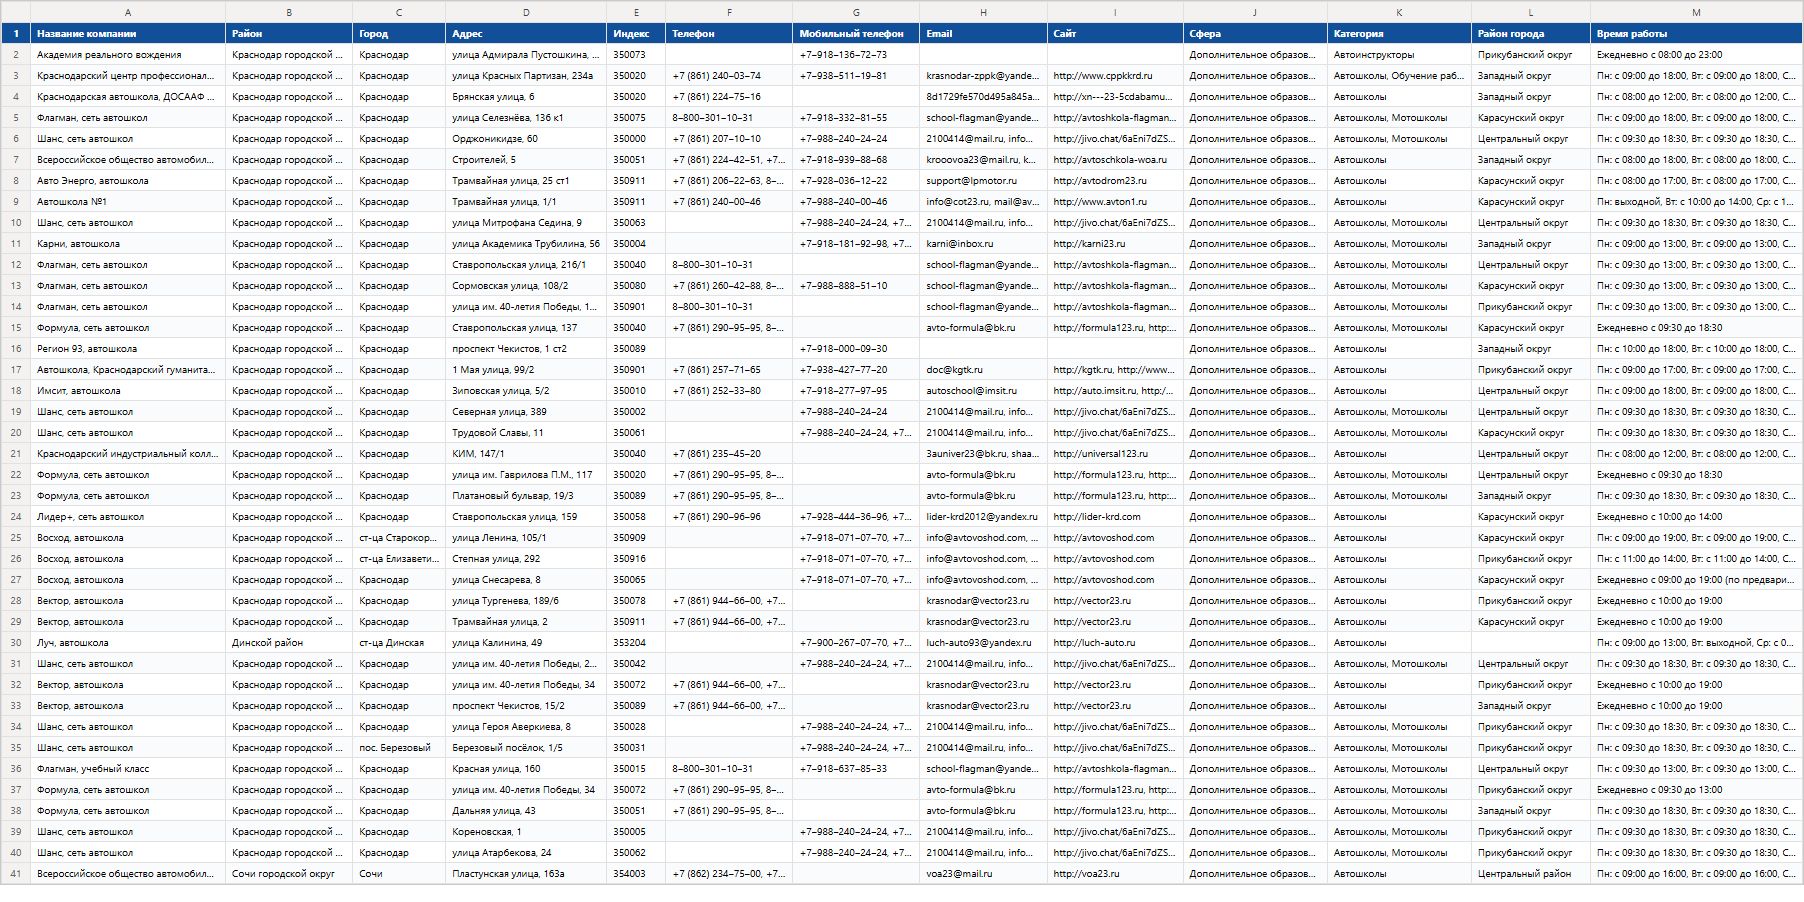Select column A by its letter header
Viewport: 1804px width, 902px height.
[x=128, y=12]
